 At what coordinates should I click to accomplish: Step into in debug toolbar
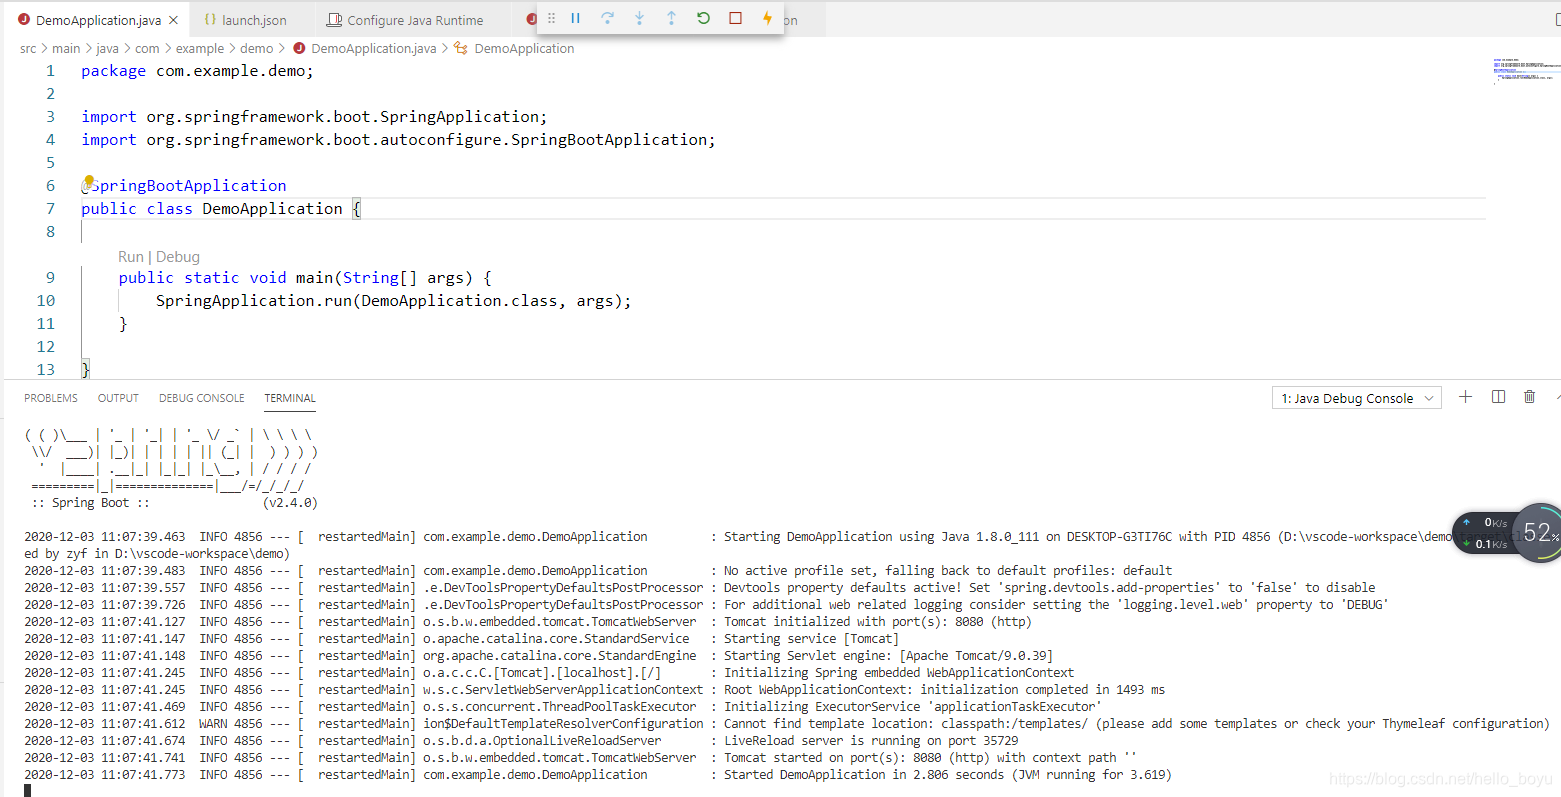(640, 19)
